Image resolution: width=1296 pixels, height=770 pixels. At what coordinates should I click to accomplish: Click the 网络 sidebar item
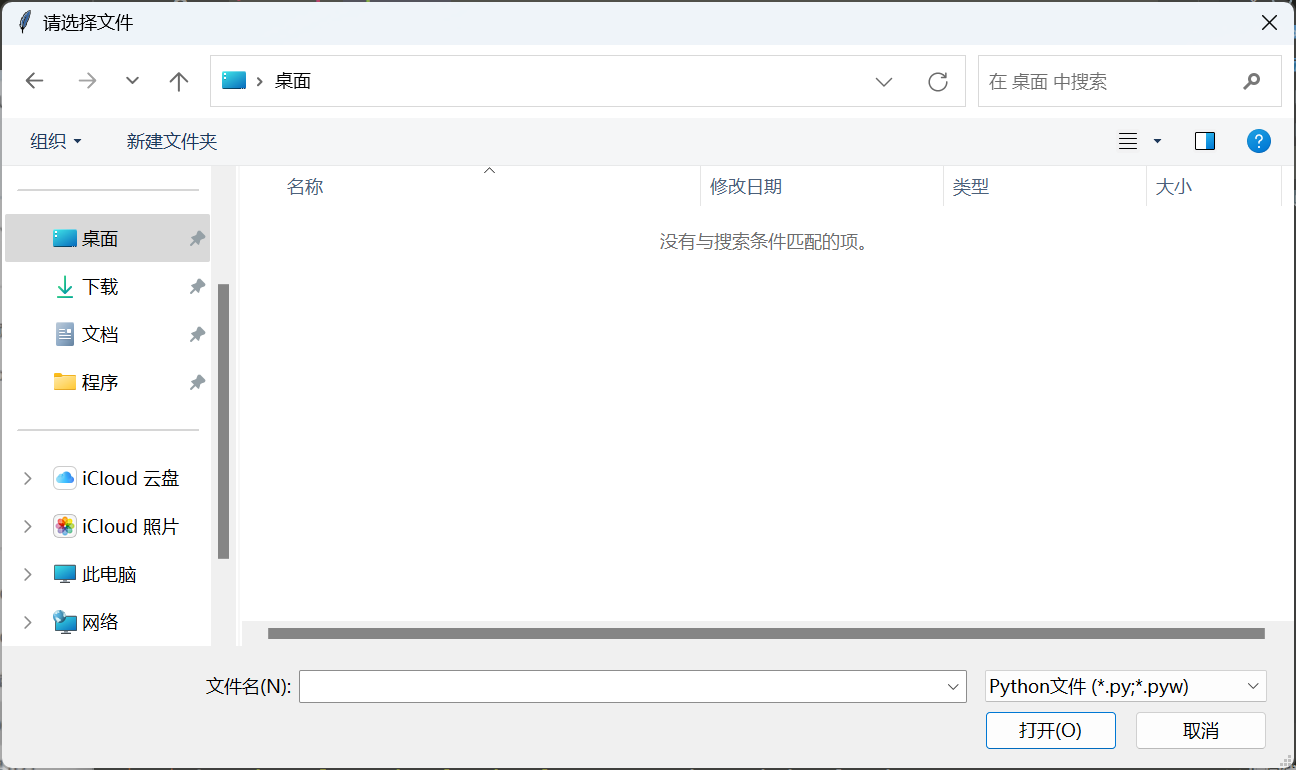98,621
